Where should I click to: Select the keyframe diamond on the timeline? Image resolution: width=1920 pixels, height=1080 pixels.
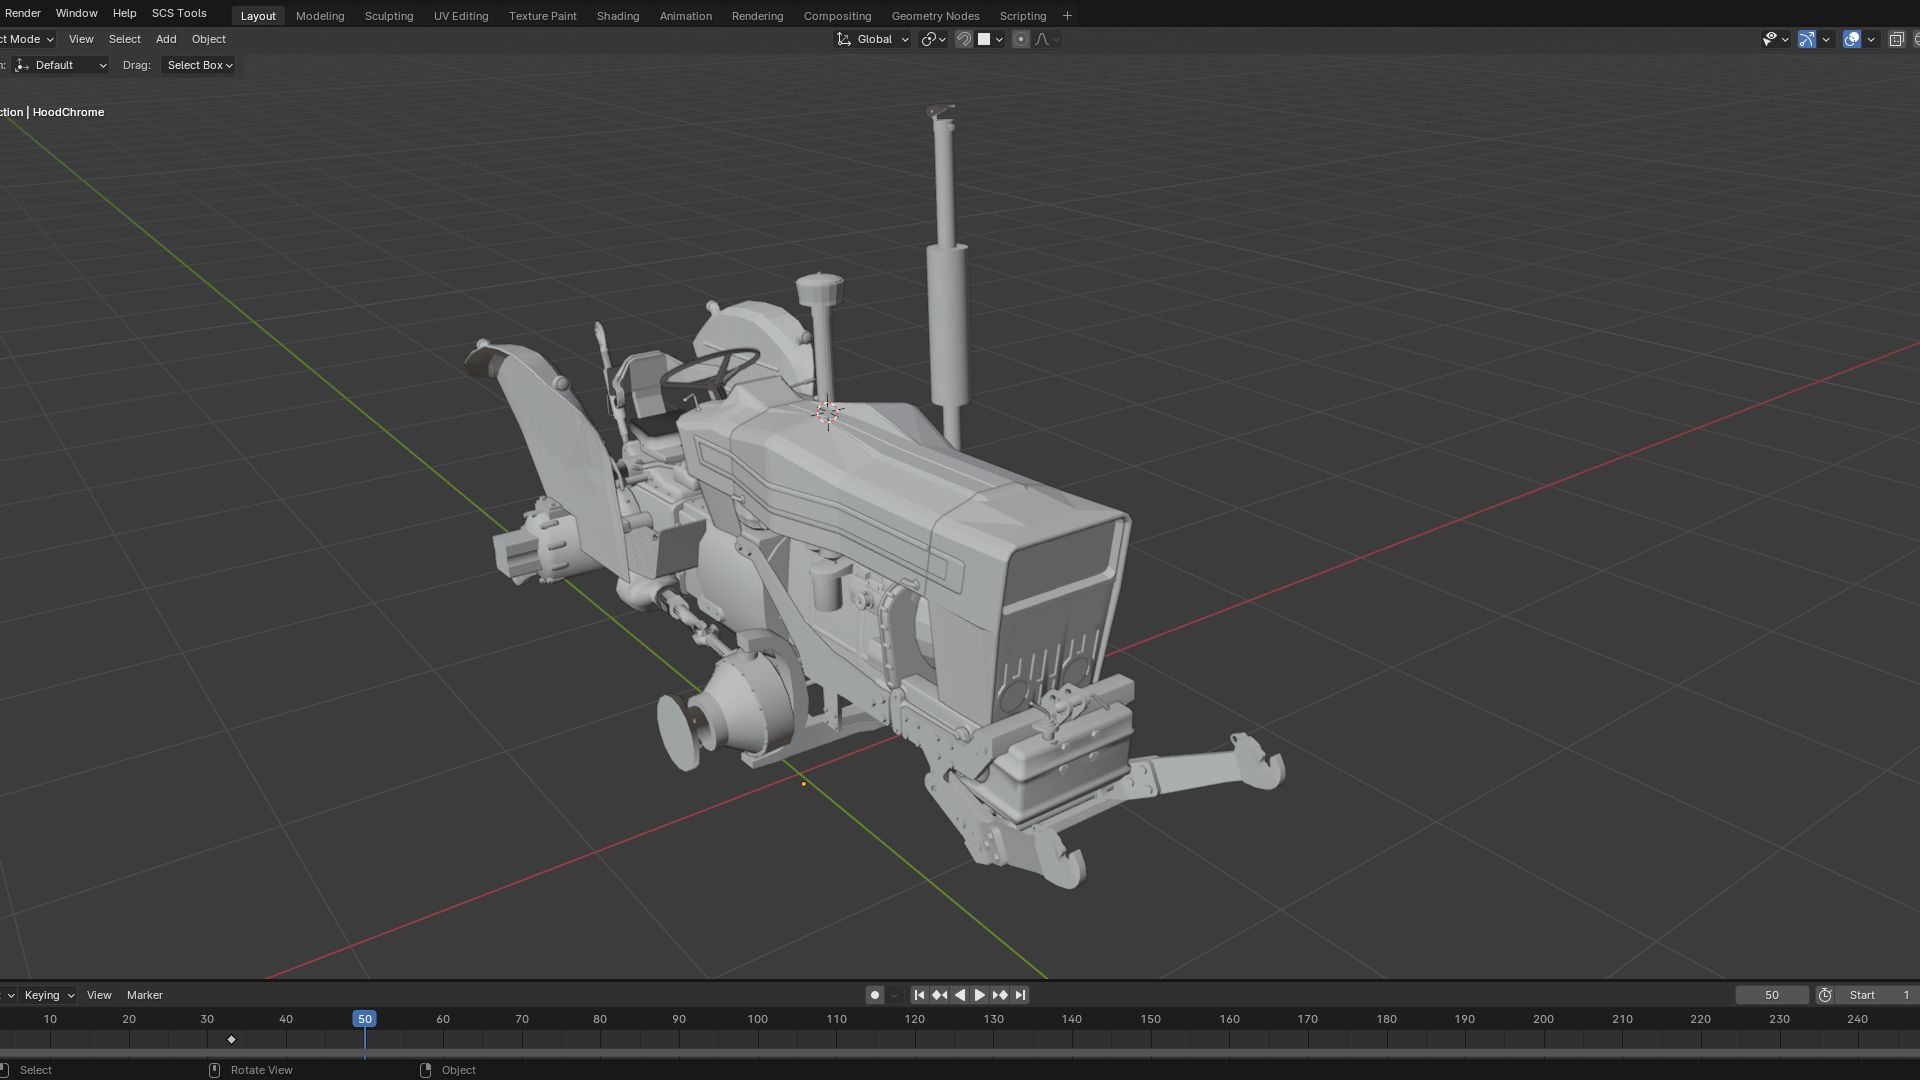click(231, 1040)
